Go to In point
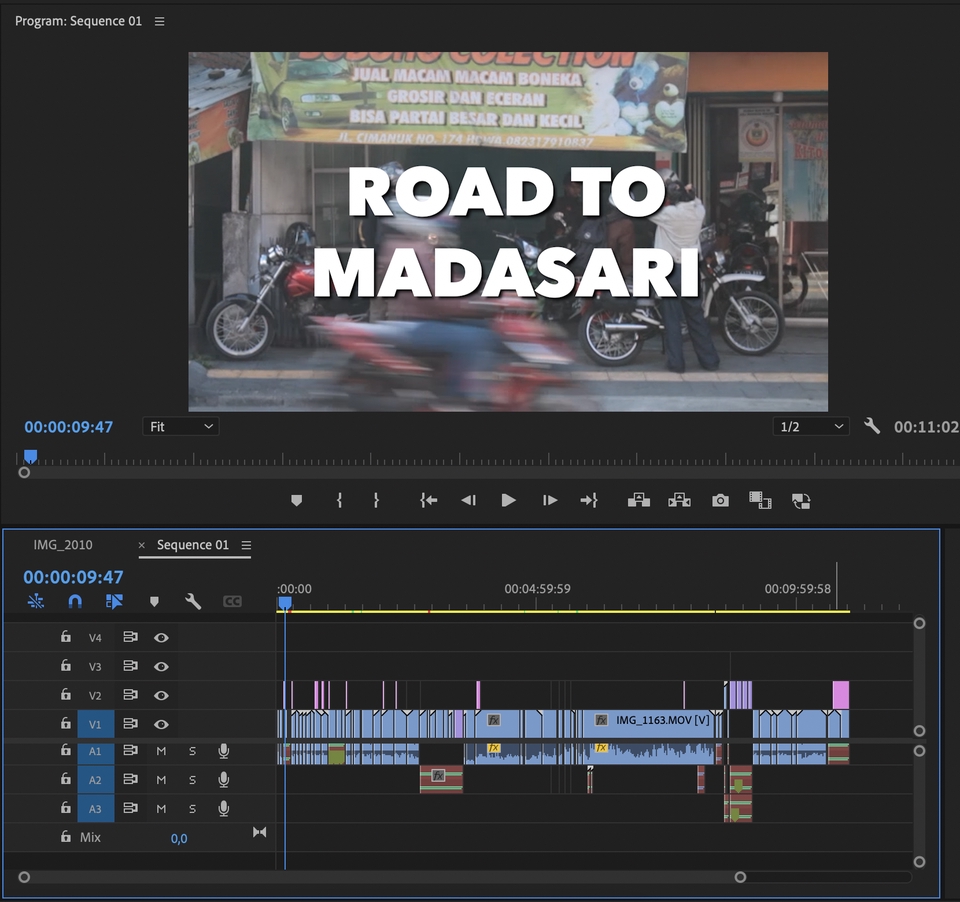The height and width of the screenshot is (902, 960). [429, 501]
